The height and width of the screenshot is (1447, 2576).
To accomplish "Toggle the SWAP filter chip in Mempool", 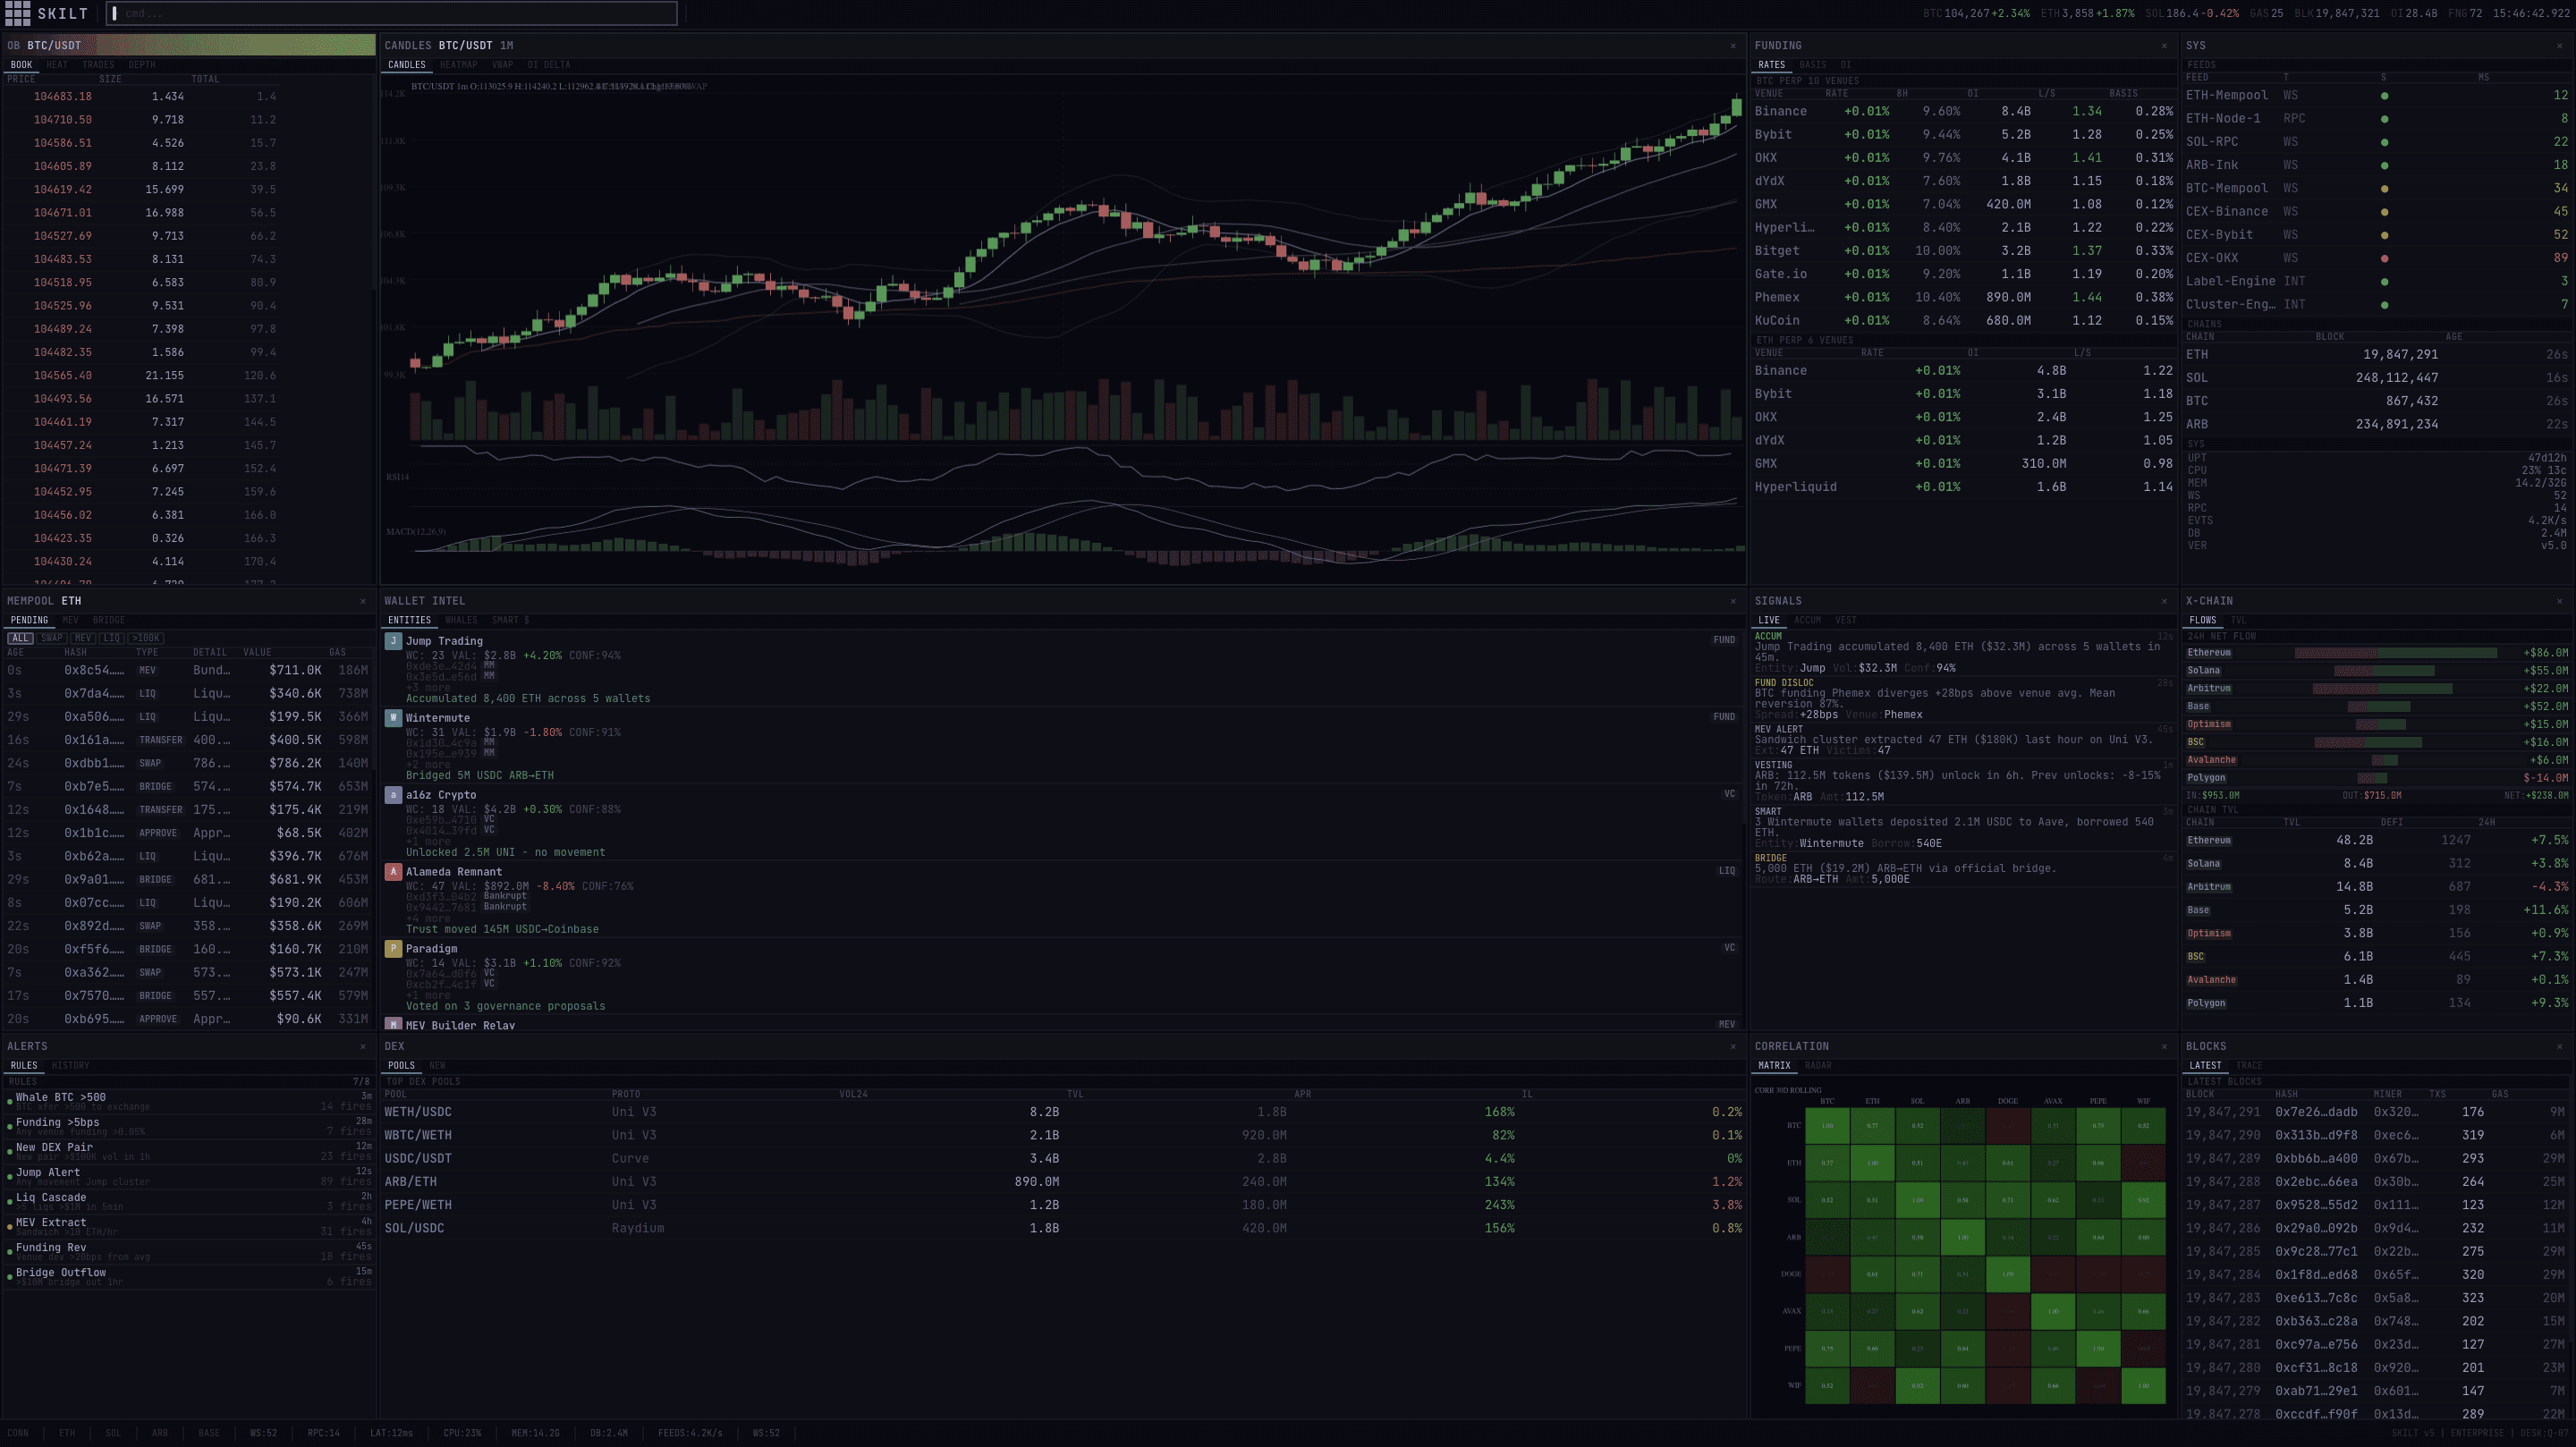I will tap(52, 638).
